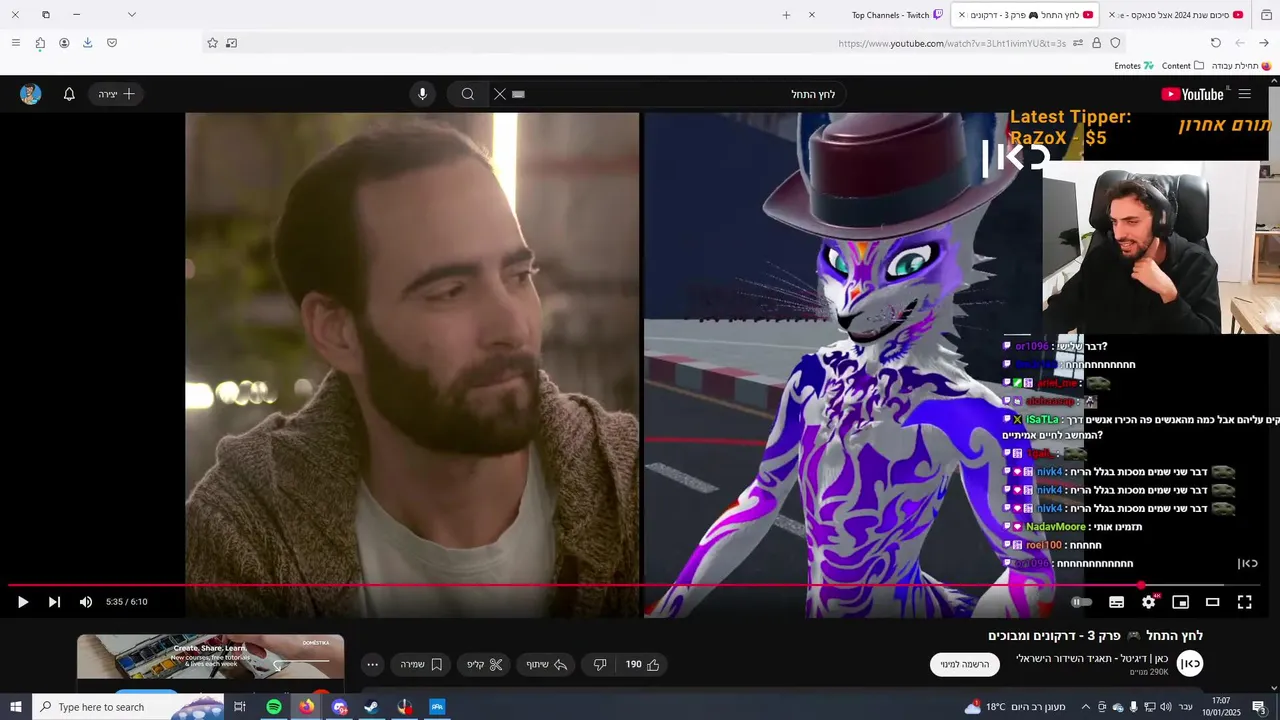This screenshot has width=1280, height=720.
Task: Mute the video volume
Action: coord(86,602)
